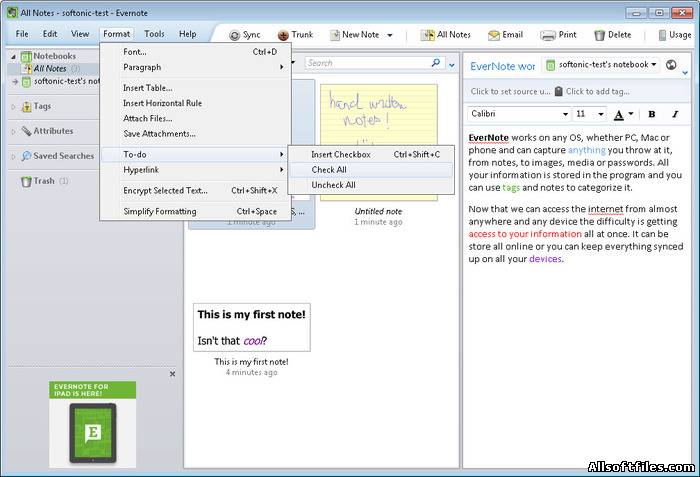
Task: Choose Insert Table... menu item
Action: (x=195, y=88)
